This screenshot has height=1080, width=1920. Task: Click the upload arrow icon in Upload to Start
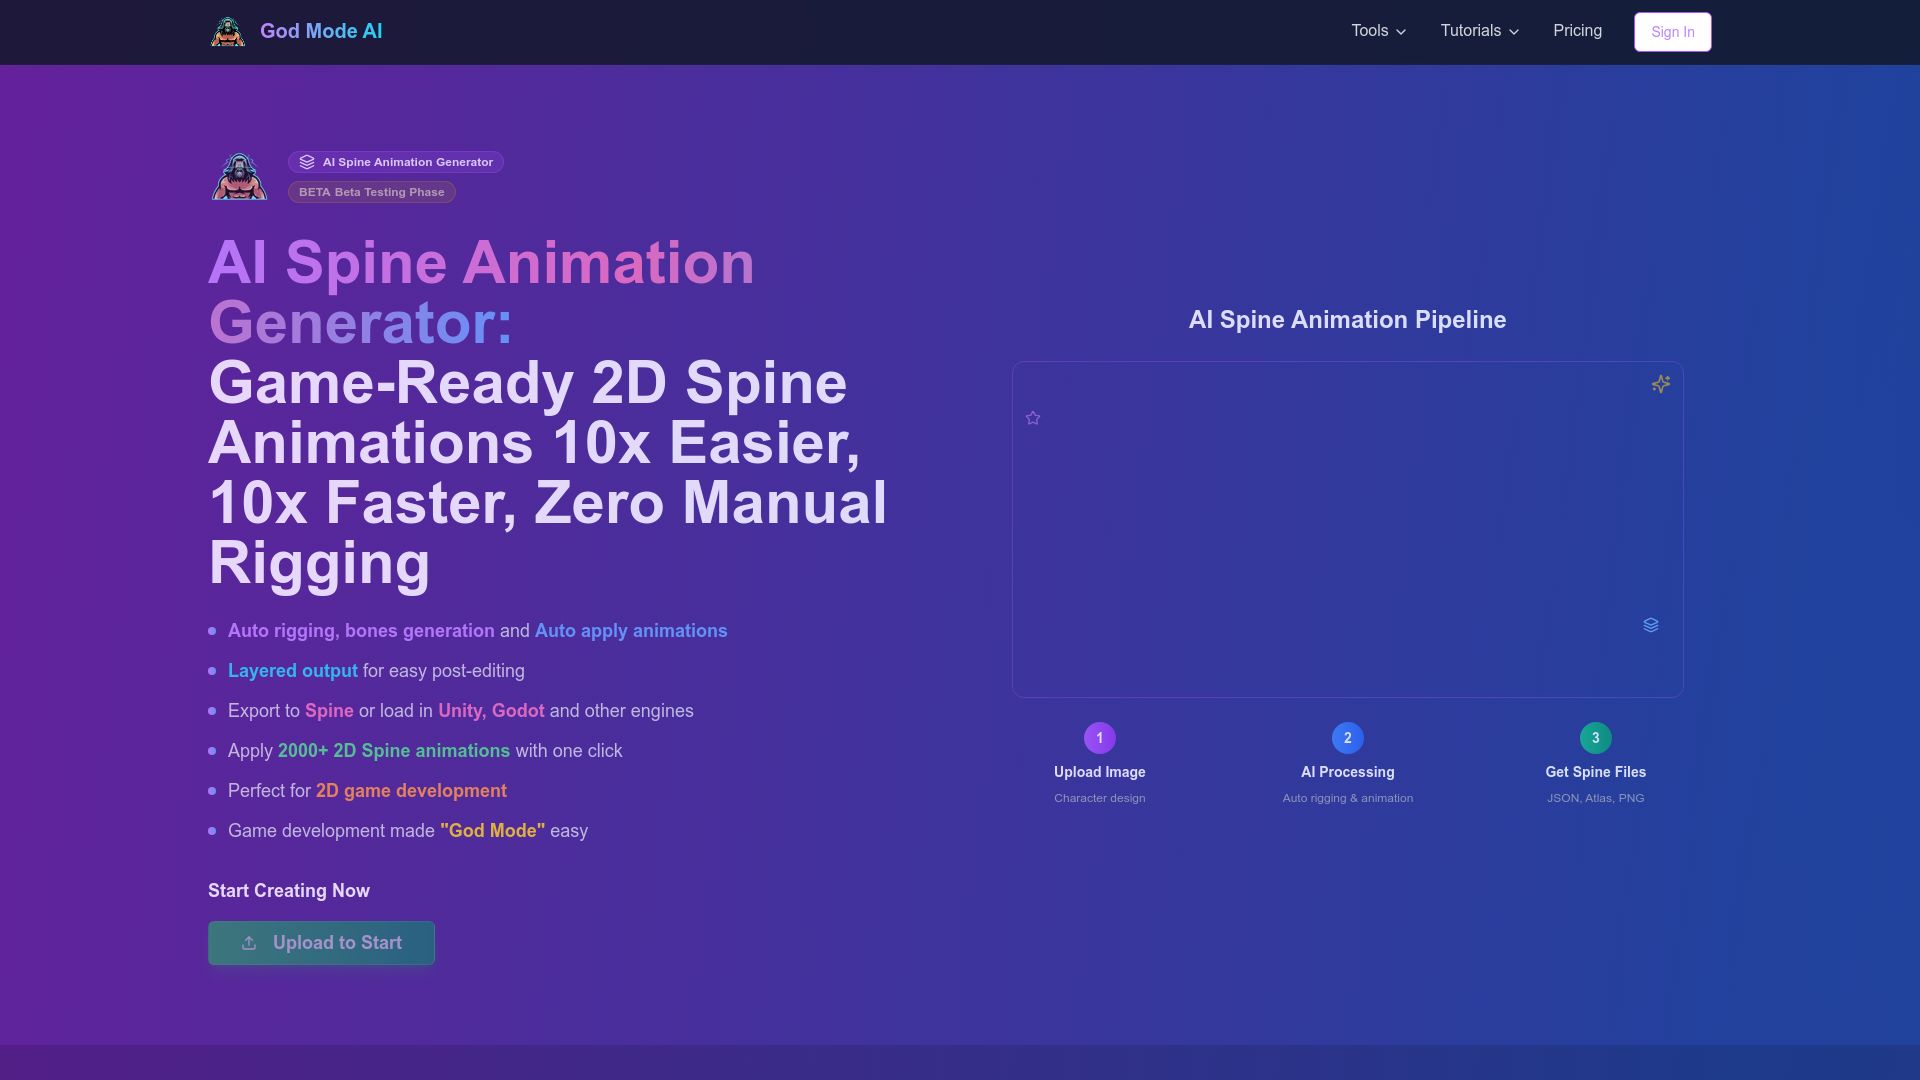(x=249, y=943)
